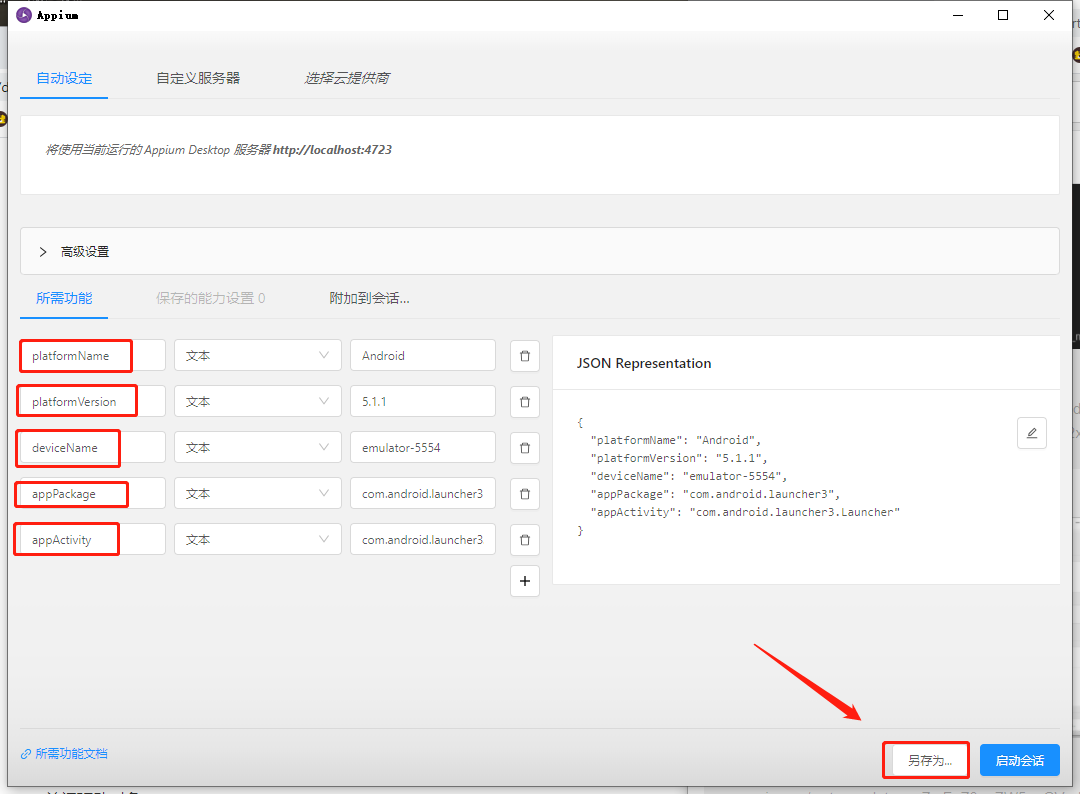Open type dropdown for platformVersion row

coord(258,401)
